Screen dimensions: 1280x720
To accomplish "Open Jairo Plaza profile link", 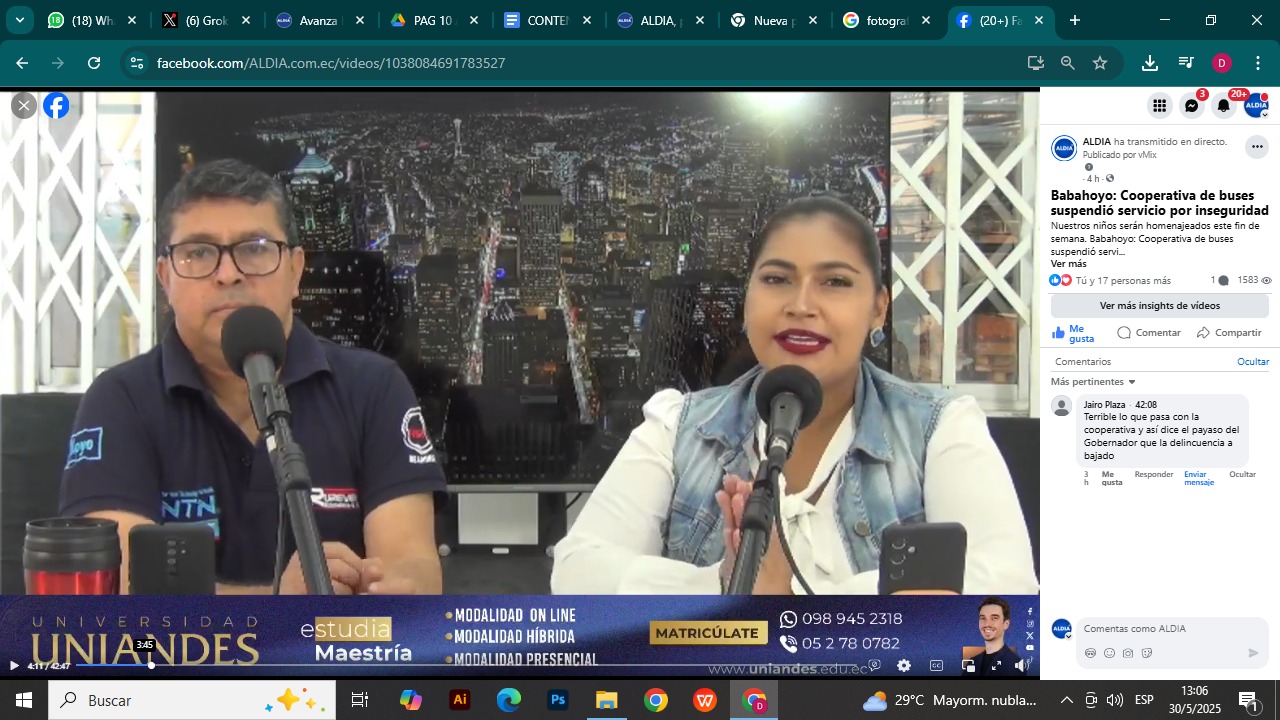I will click(1104, 405).
